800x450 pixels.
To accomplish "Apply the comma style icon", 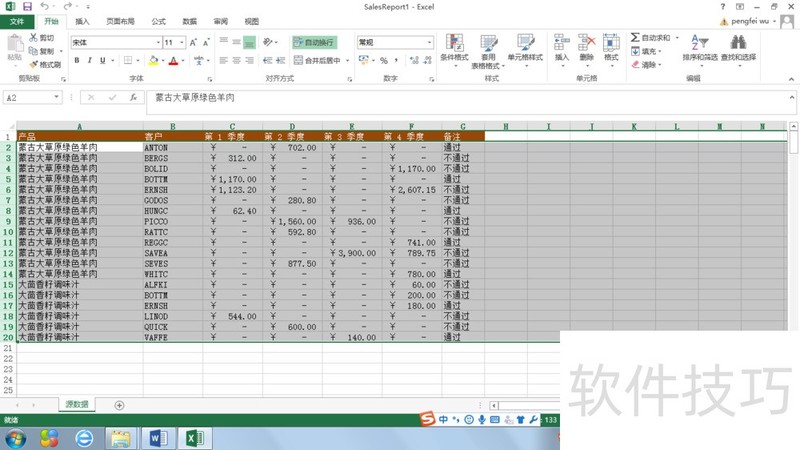I will tap(396, 60).
